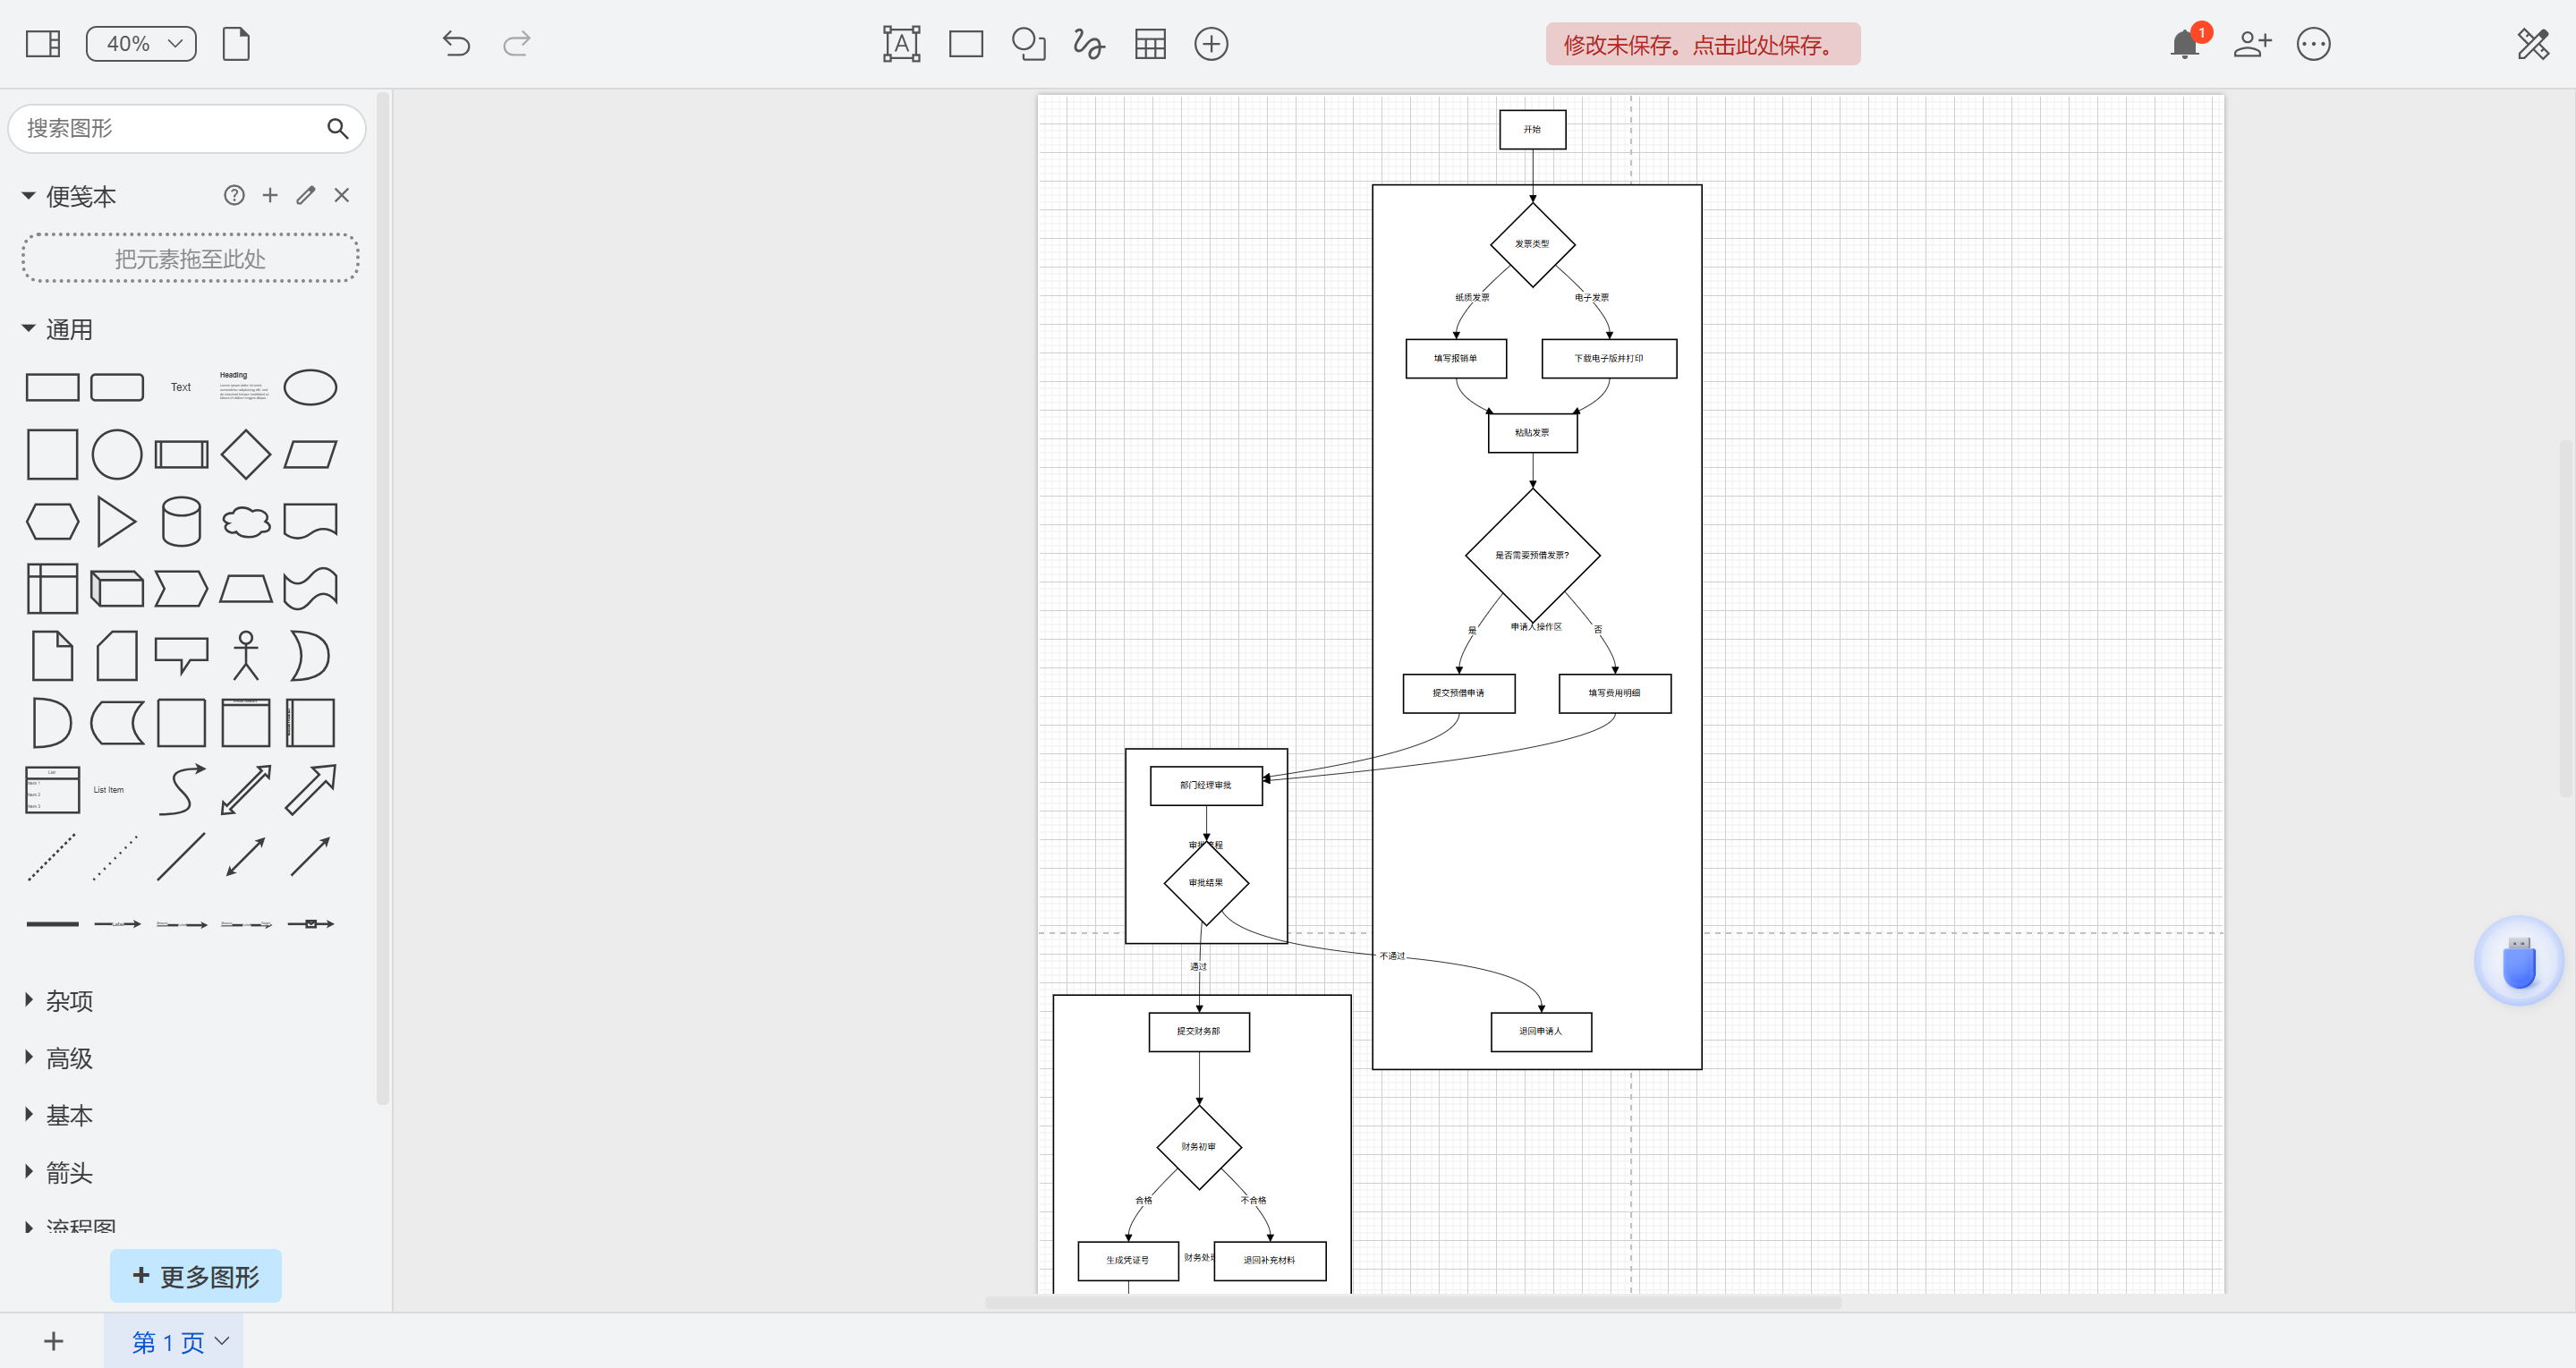Click the insert table icon
The height and width of the screenshot is (1368, 2576).
point(1150,44)
